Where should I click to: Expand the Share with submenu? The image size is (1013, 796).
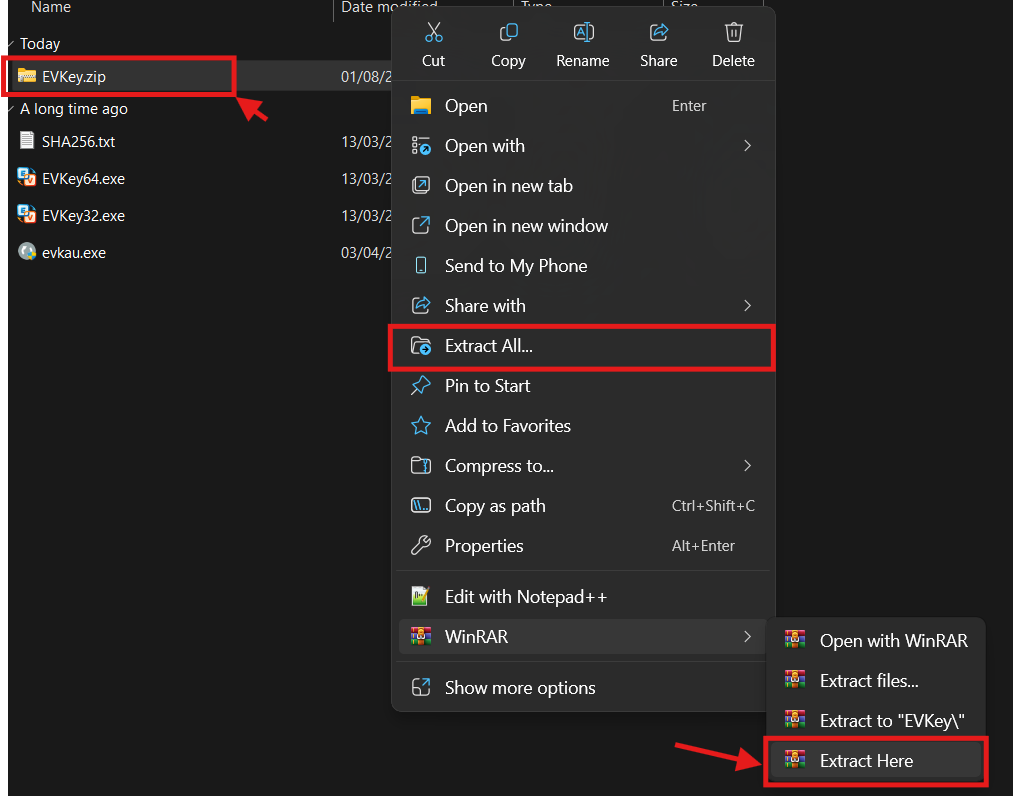tap(747, 306)
